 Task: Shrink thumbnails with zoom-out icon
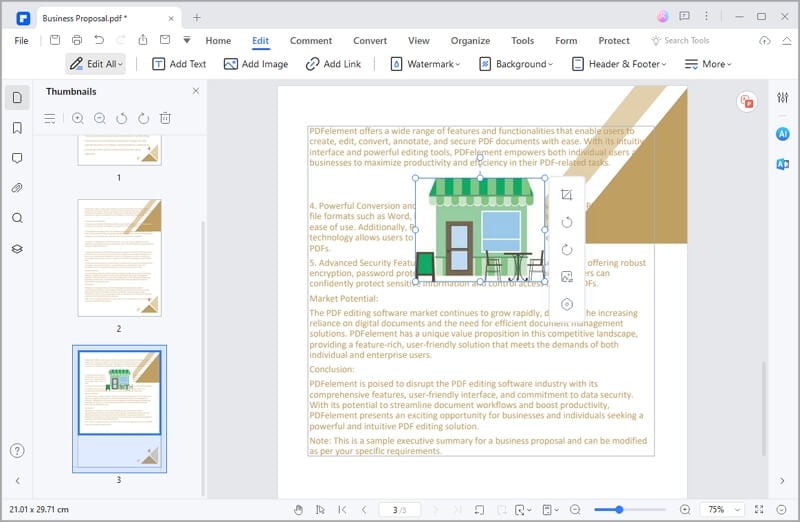(99, 118)
